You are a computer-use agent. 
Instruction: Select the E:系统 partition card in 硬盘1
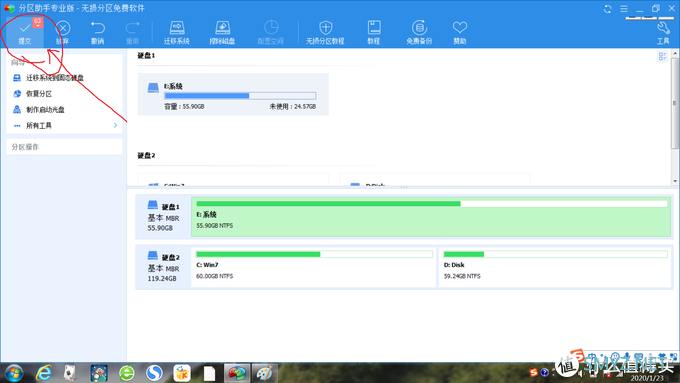pyautogui.click(x=233, y=94)
